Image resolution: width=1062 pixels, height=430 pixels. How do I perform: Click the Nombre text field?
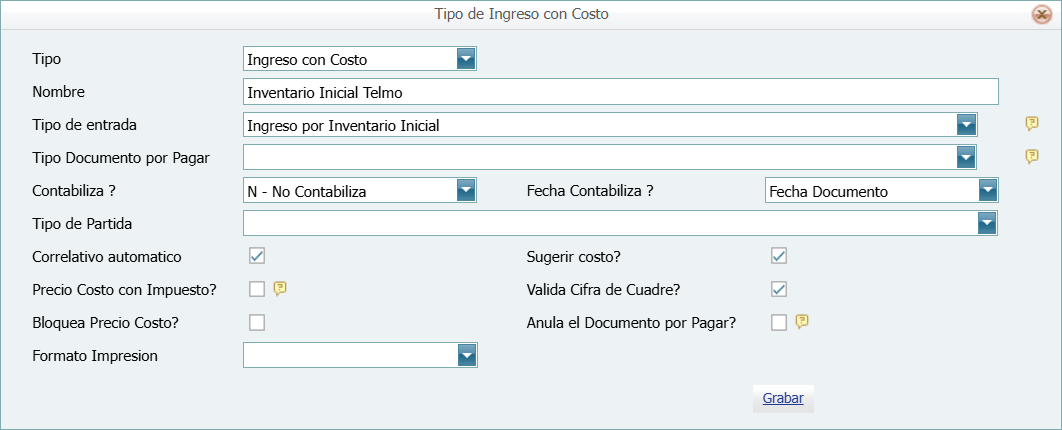(620, 92)
